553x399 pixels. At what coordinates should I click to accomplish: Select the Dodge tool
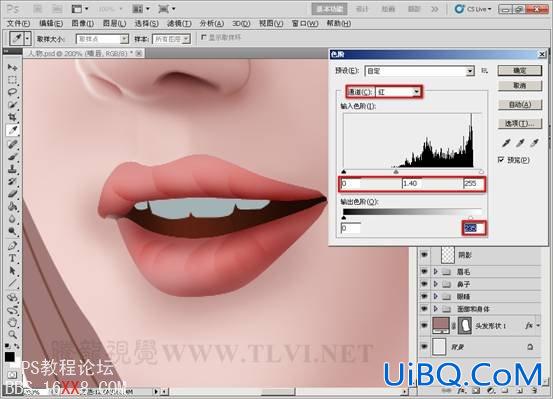coord(12,231)
